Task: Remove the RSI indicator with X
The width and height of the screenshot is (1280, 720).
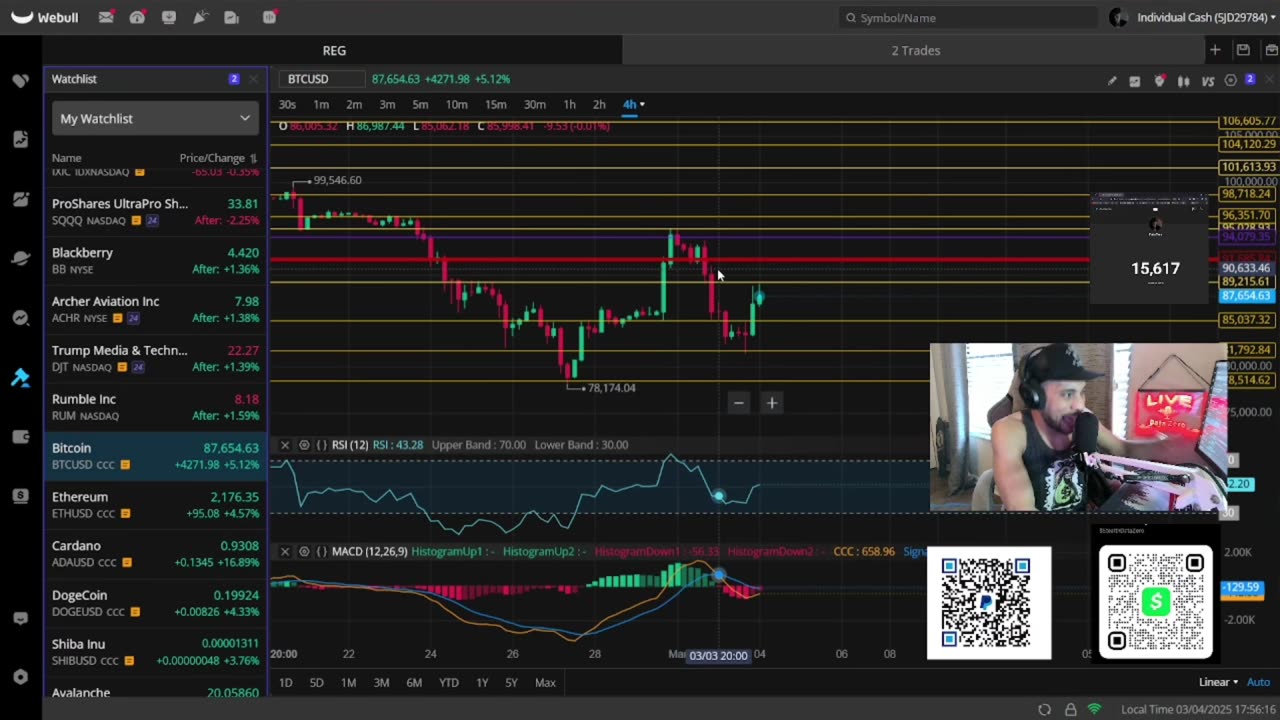Action: [285, 445]
